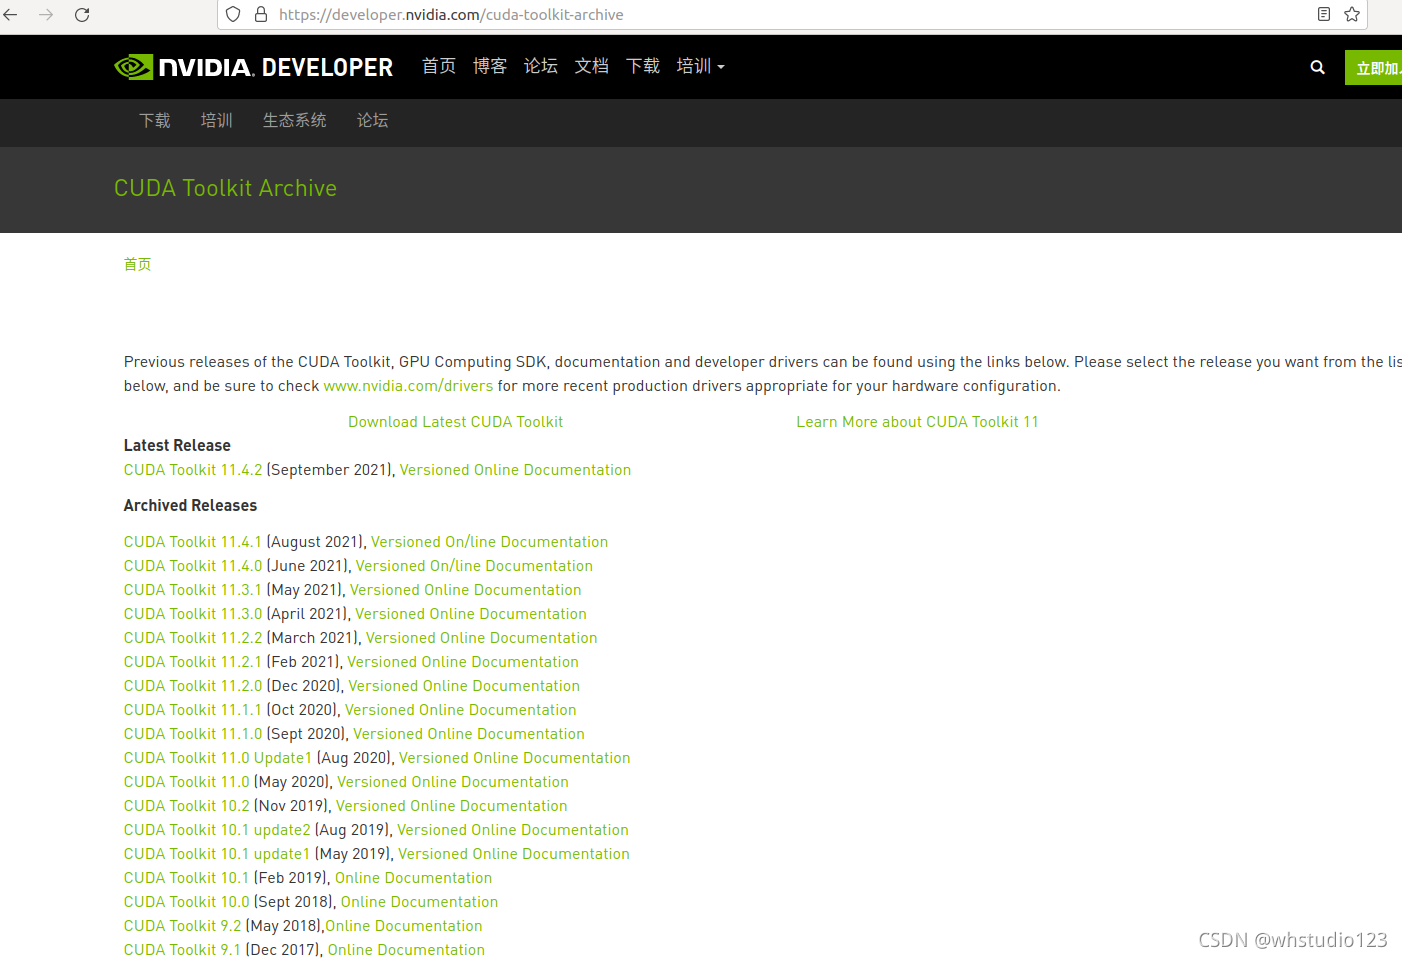1402x958 pixels.
Task: Open documentation for CUDA Toolkit 11.3.1
Action: point(465,590)
